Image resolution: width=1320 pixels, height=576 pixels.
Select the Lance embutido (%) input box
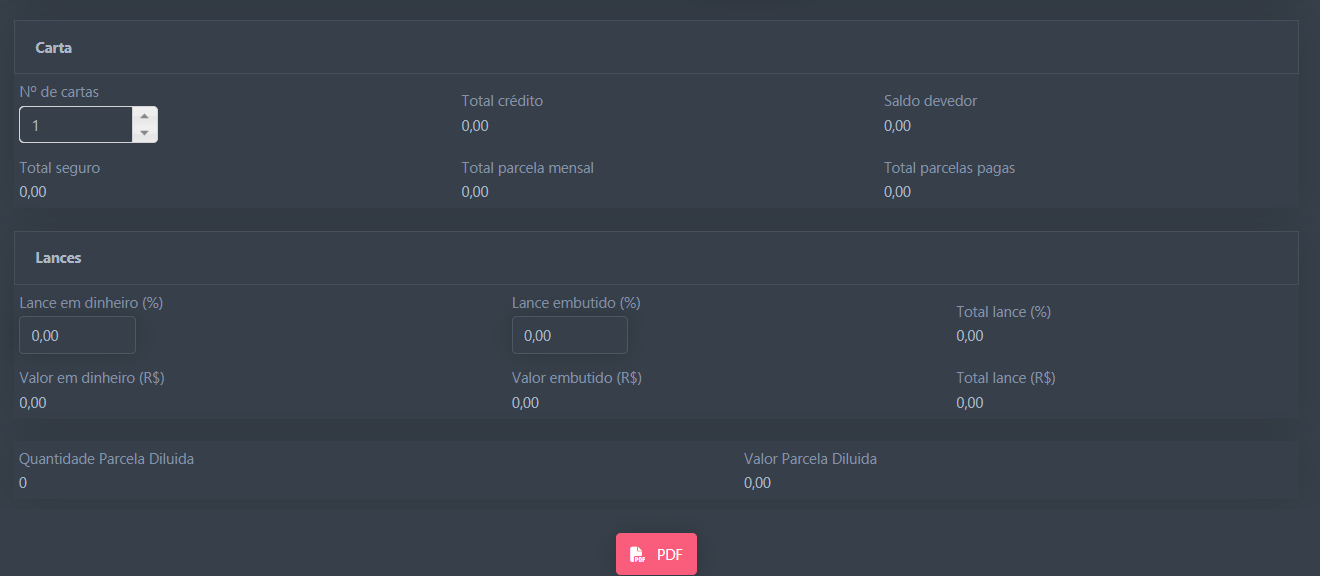click(569, 335)
